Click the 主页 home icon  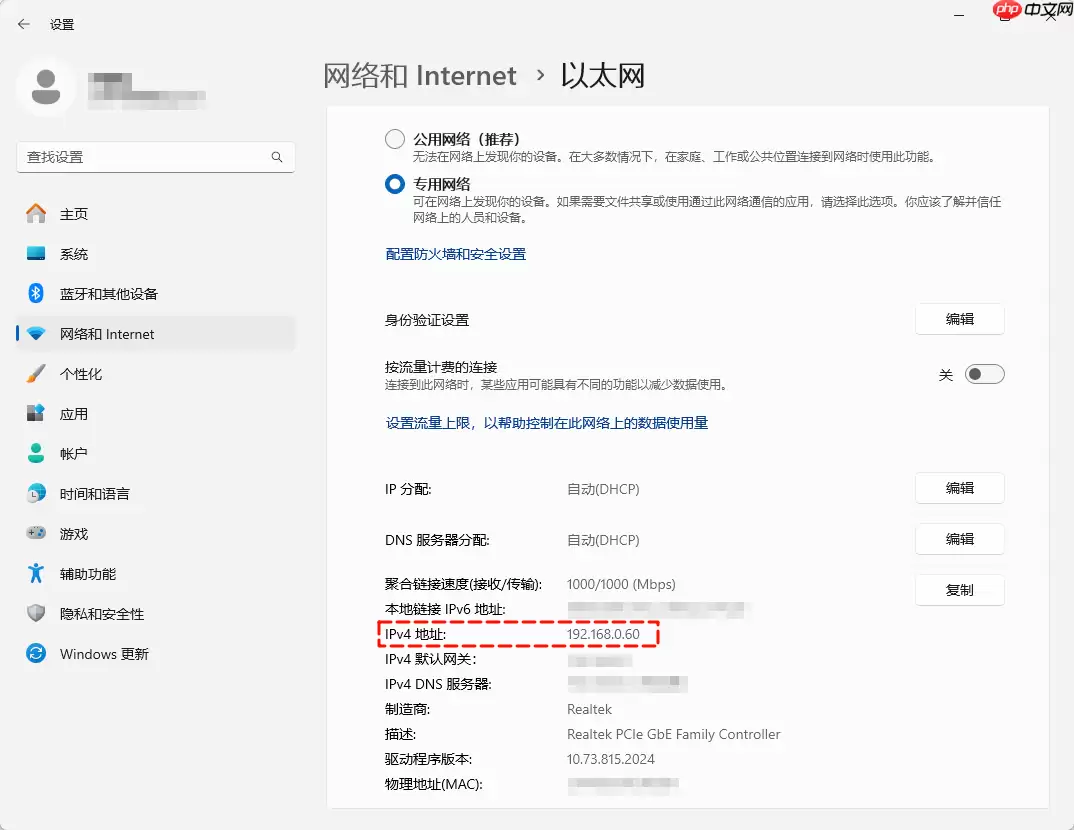36,214
